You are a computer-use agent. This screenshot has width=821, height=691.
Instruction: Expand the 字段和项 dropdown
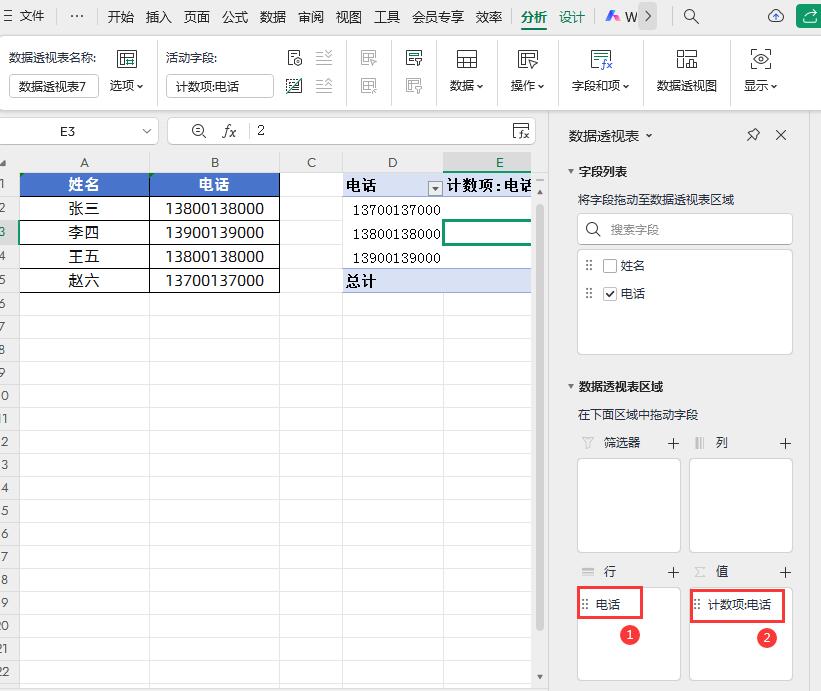pyautogui.click(x=600, y=86)
